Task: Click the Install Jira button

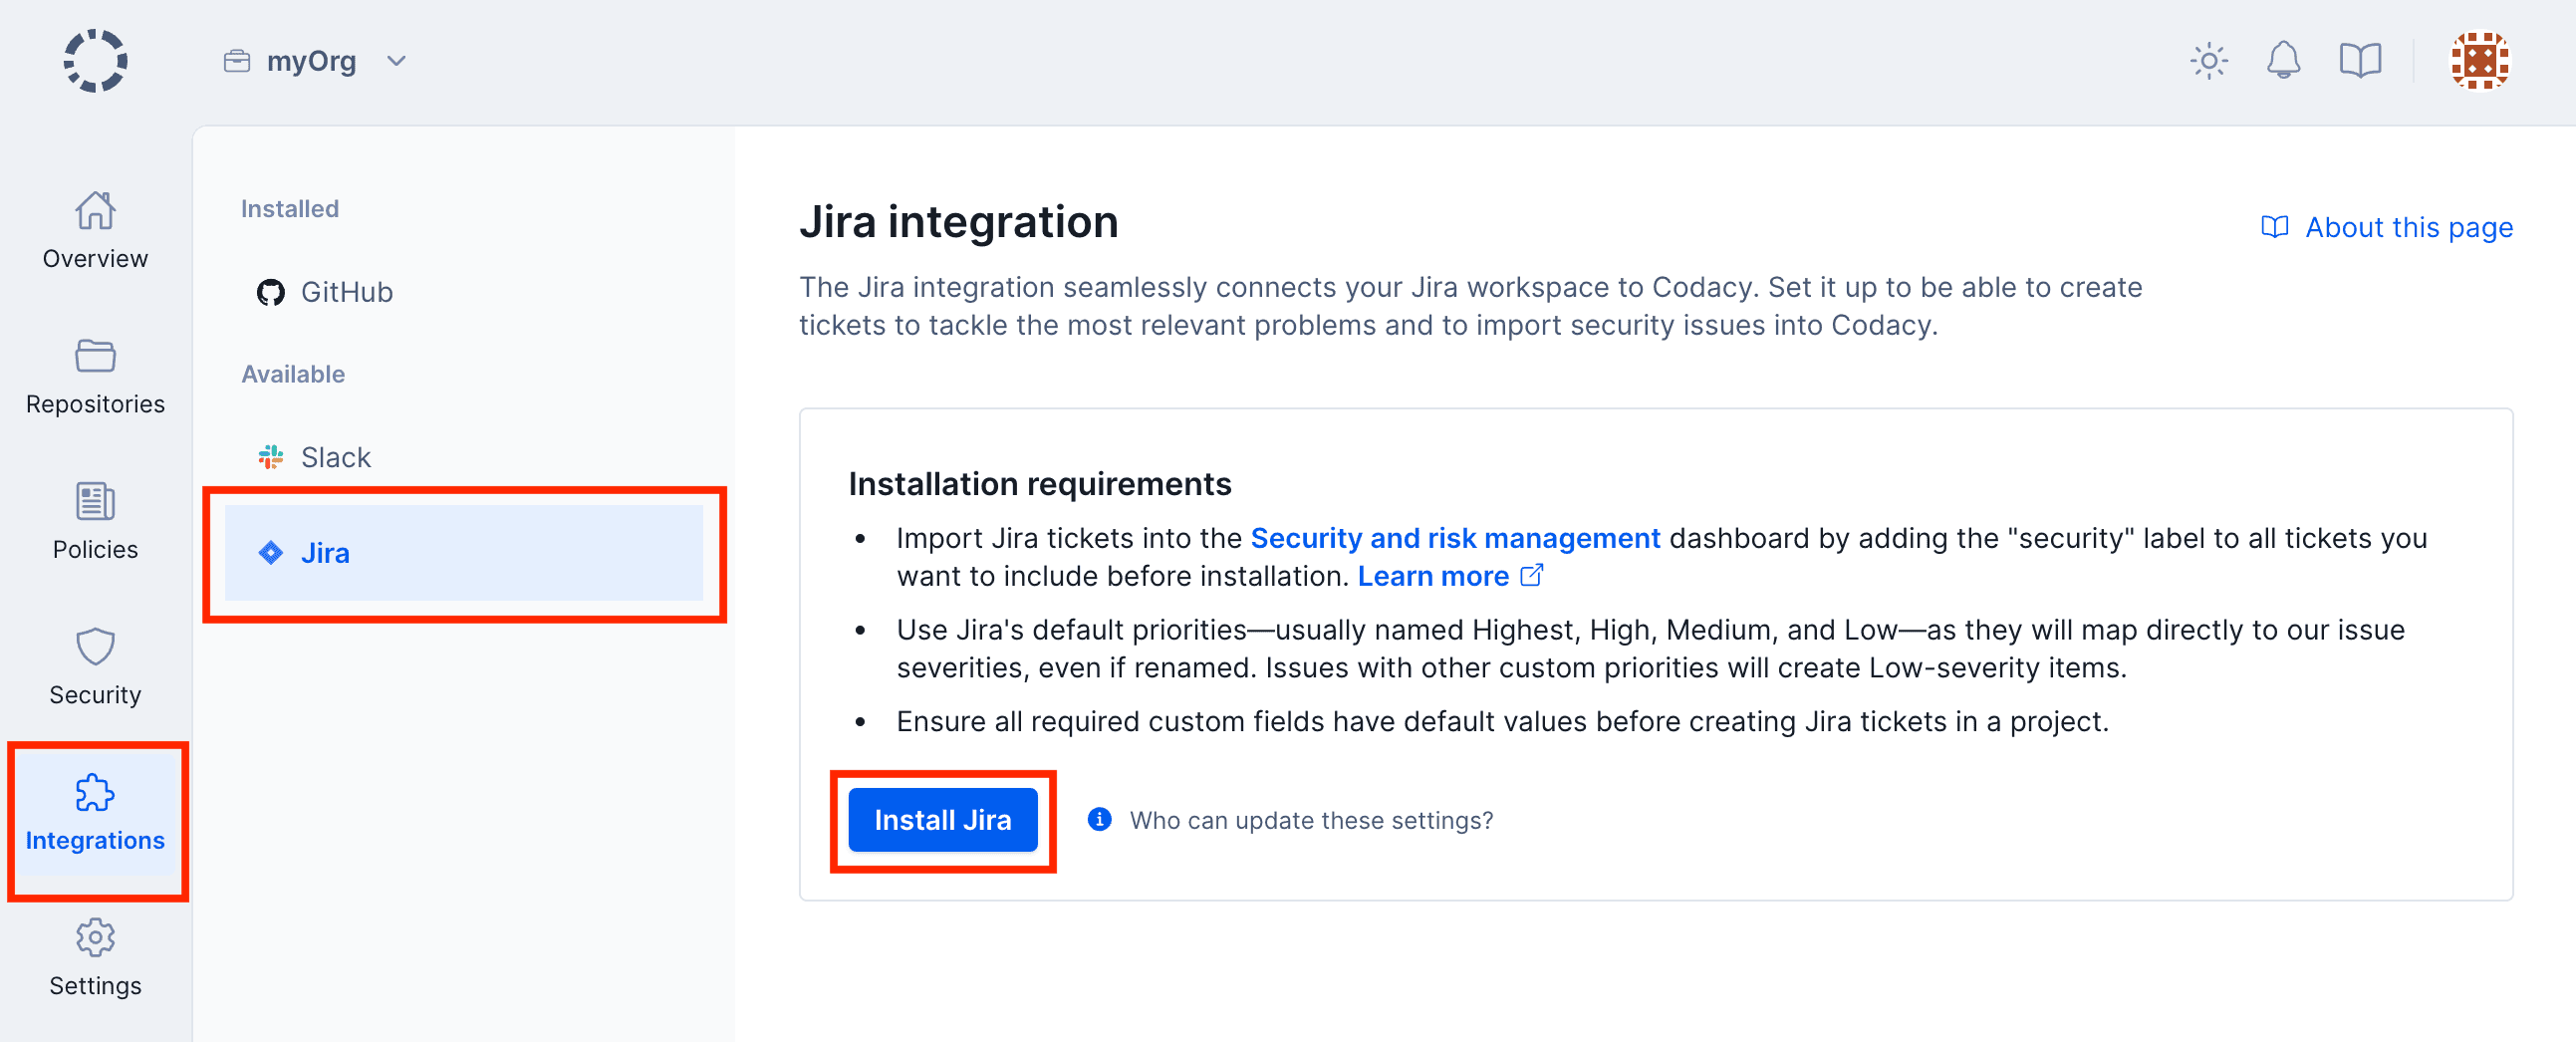Action: [x=942, y=819]
